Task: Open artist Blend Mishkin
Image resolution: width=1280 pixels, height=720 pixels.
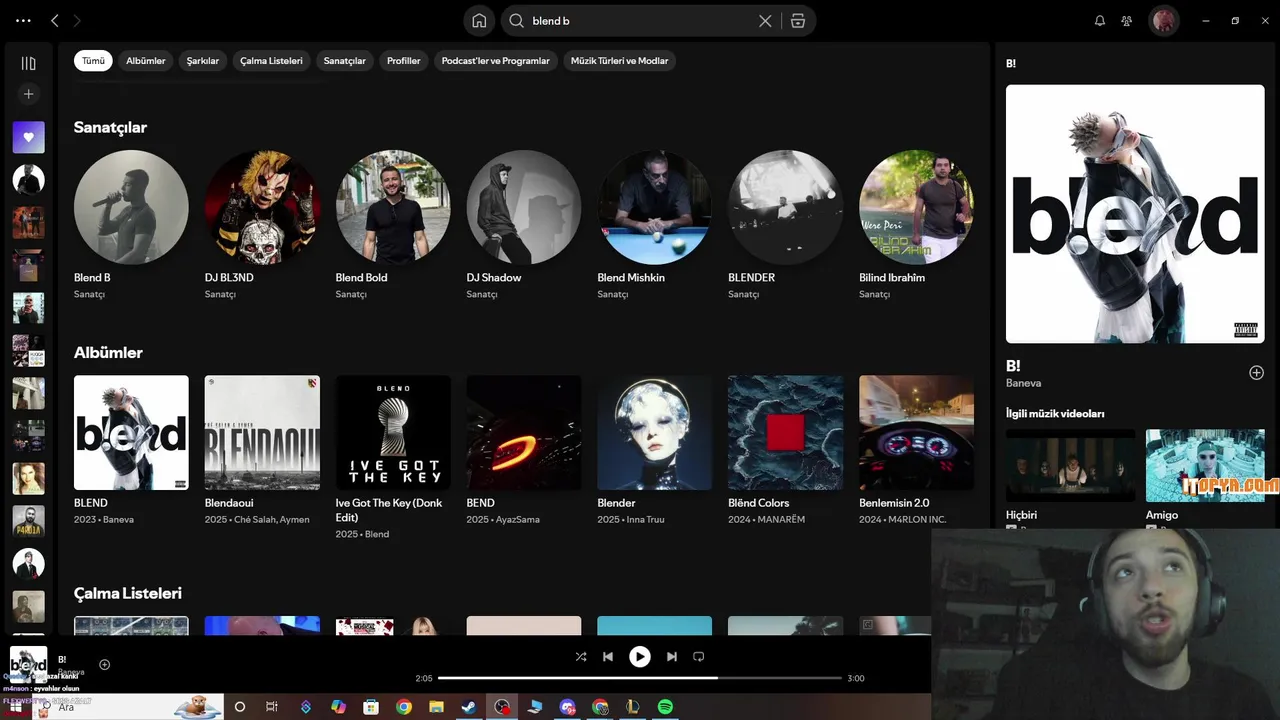Action: pyautogui.click(x=655, y=207)
